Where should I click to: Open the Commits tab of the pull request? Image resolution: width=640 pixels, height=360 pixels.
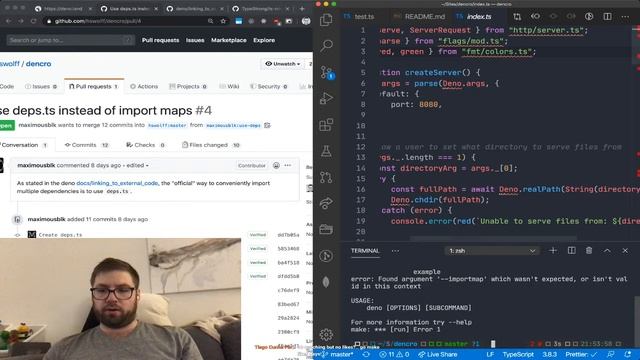coord(87,145)
